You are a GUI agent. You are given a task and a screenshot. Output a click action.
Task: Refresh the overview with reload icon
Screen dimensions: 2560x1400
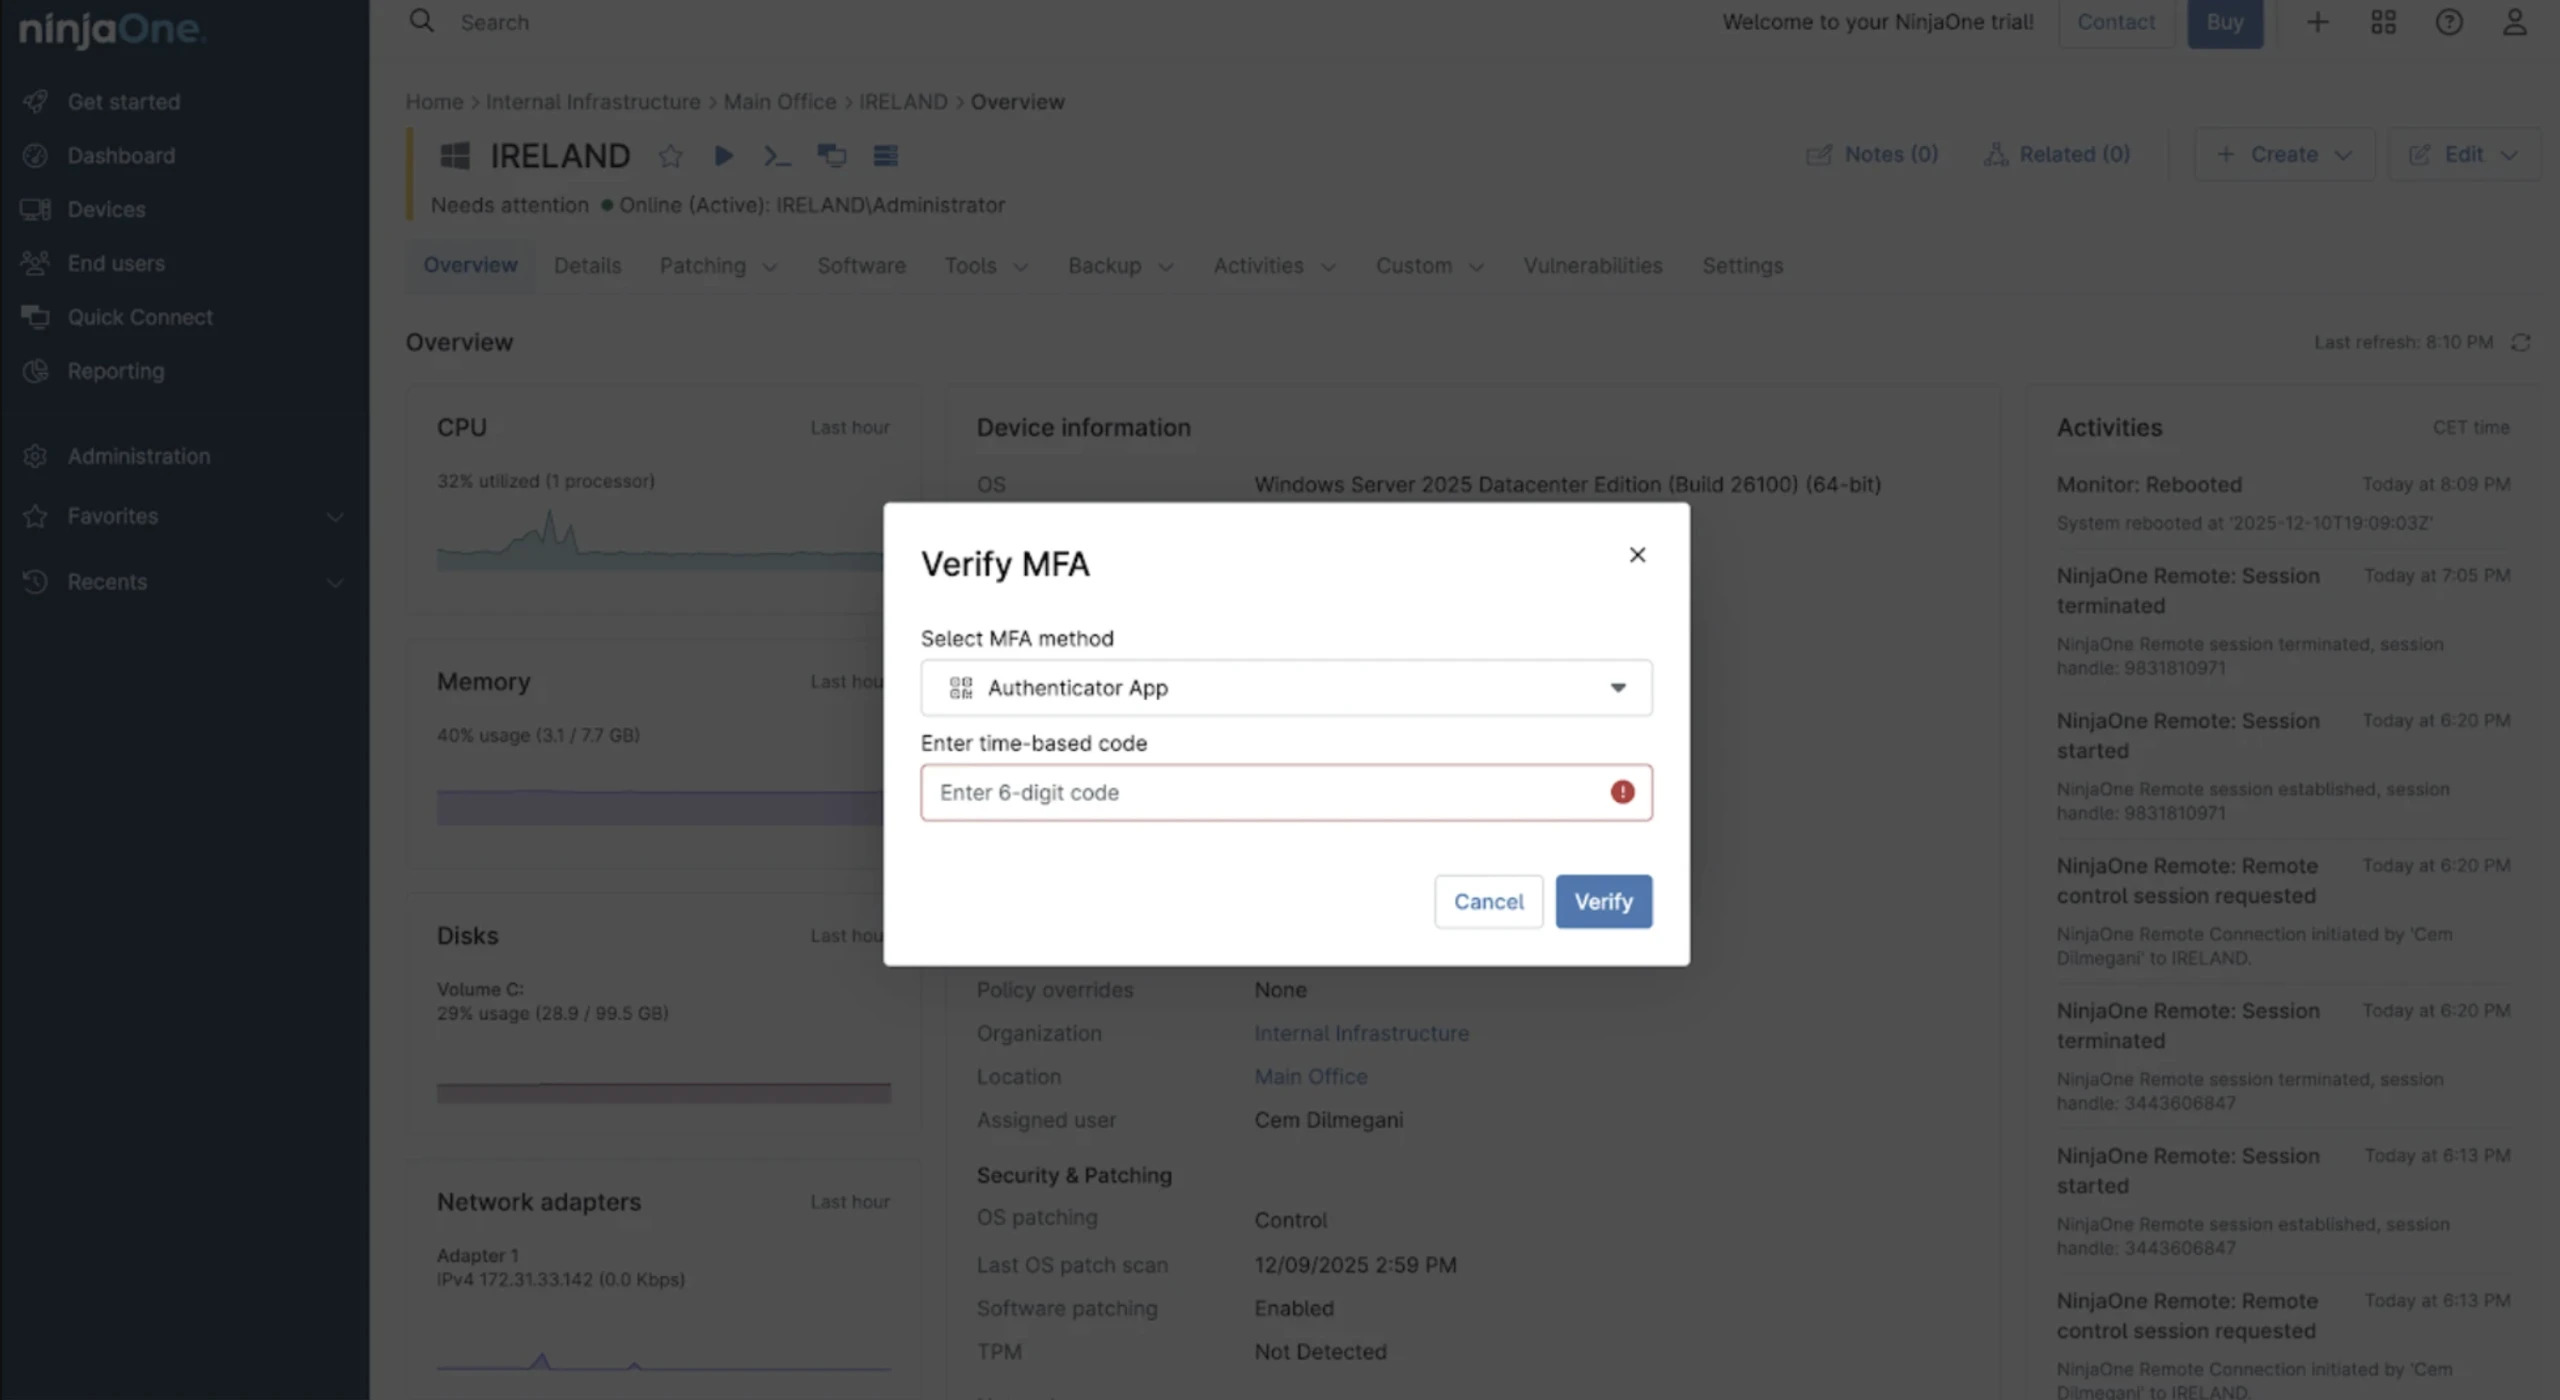click(x=2521, y=343)
